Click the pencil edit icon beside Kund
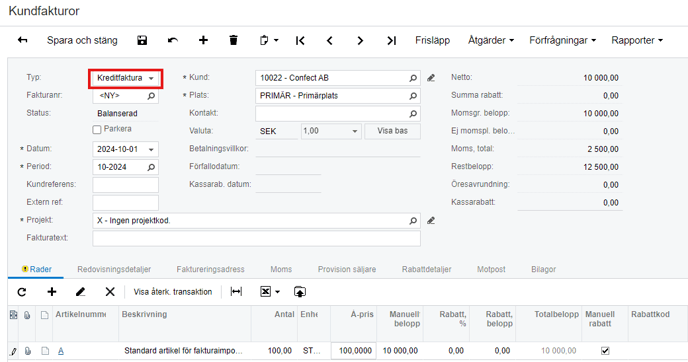Image resolution: width=688 pixels, height=362 pixels. click(x=431, y=78)
